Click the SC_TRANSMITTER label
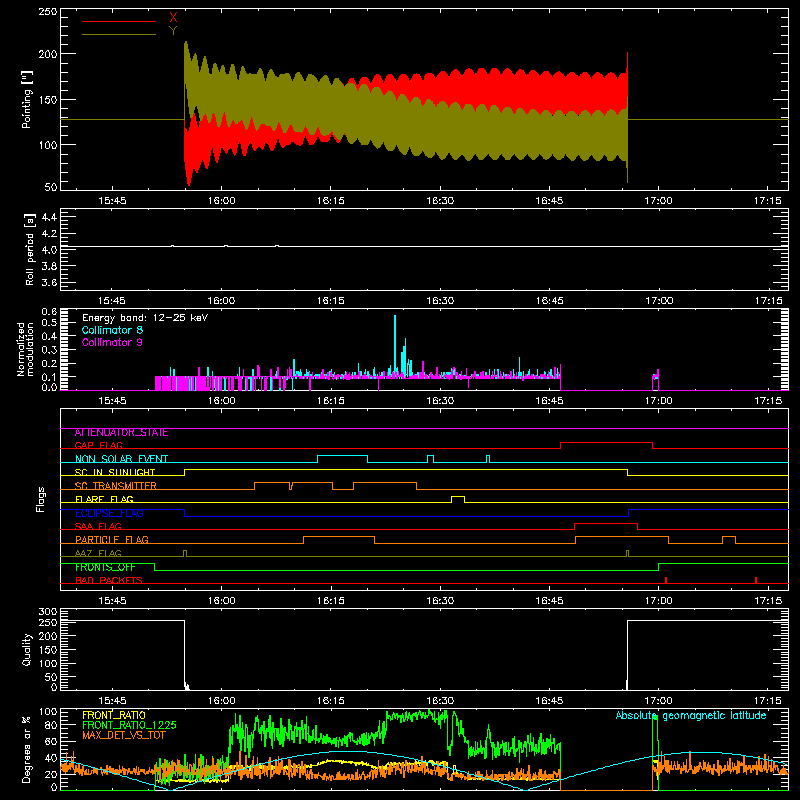The width and height of the screenshot is (800, 800). coord(116,486)
